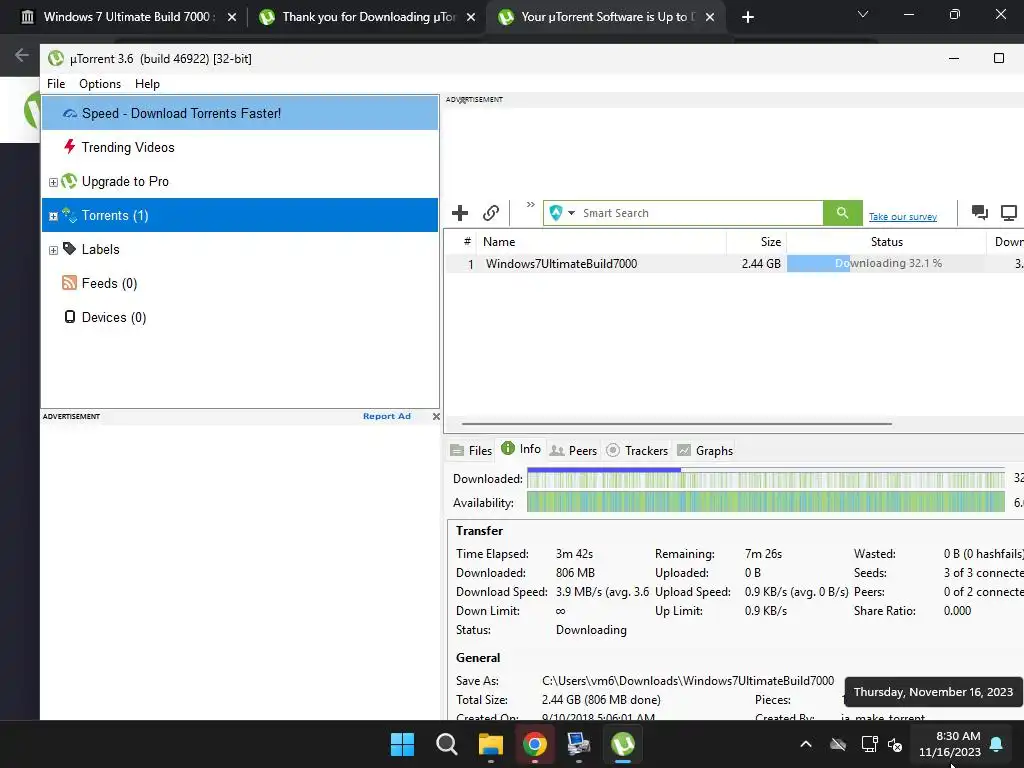Open Trending Videos in sidebar
Screen dimensions: 1024x768
[240, 147]
